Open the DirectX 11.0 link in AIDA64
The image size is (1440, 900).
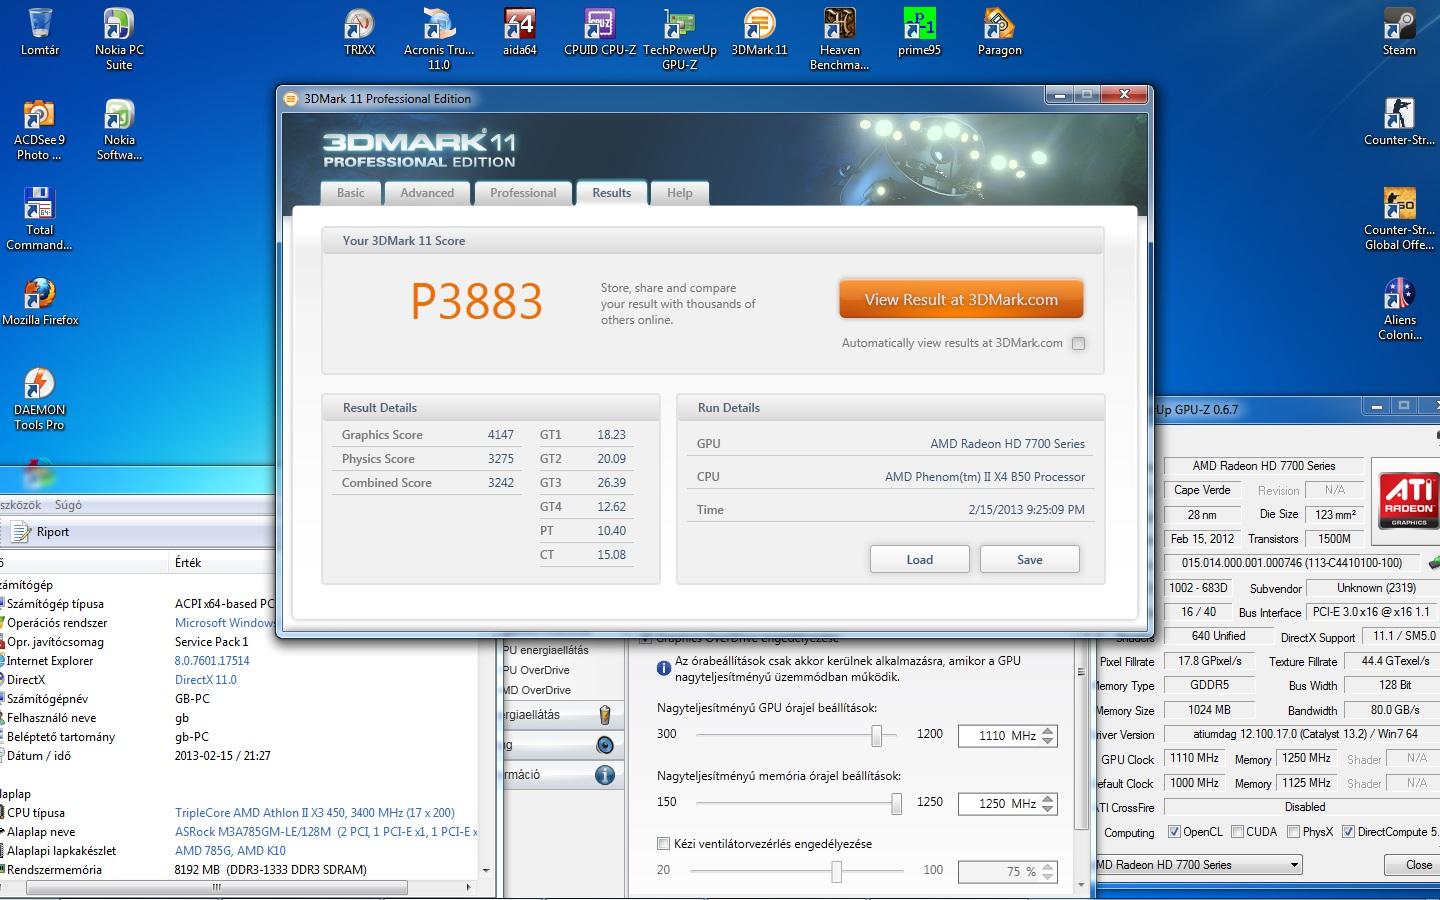coord(206,680)
